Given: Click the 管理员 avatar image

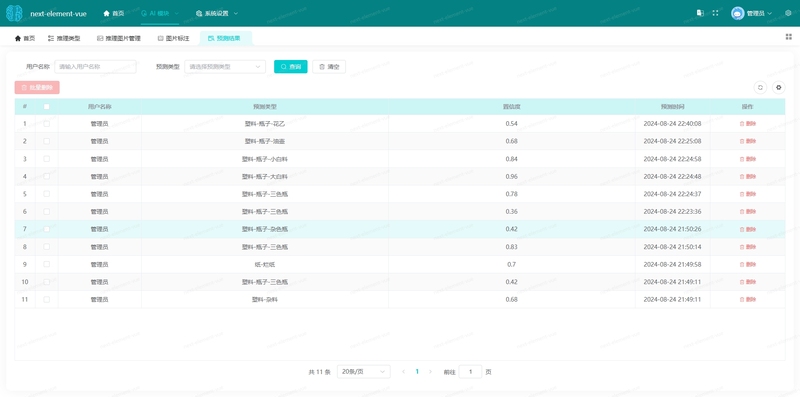Looking at the screenshot, I should click(737, 13).
